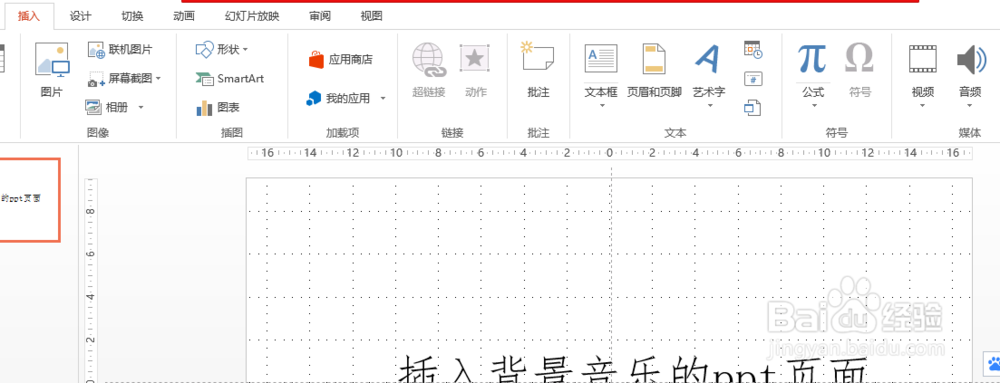Insert date and time icon
This screenshot has width=1000, height=383.
[753, 50]
